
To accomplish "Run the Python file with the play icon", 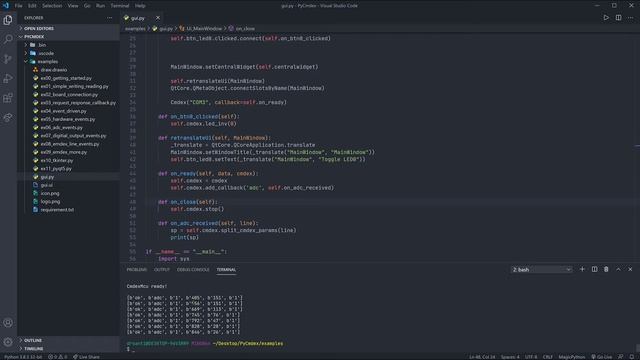I will click(x=606, y=18).
